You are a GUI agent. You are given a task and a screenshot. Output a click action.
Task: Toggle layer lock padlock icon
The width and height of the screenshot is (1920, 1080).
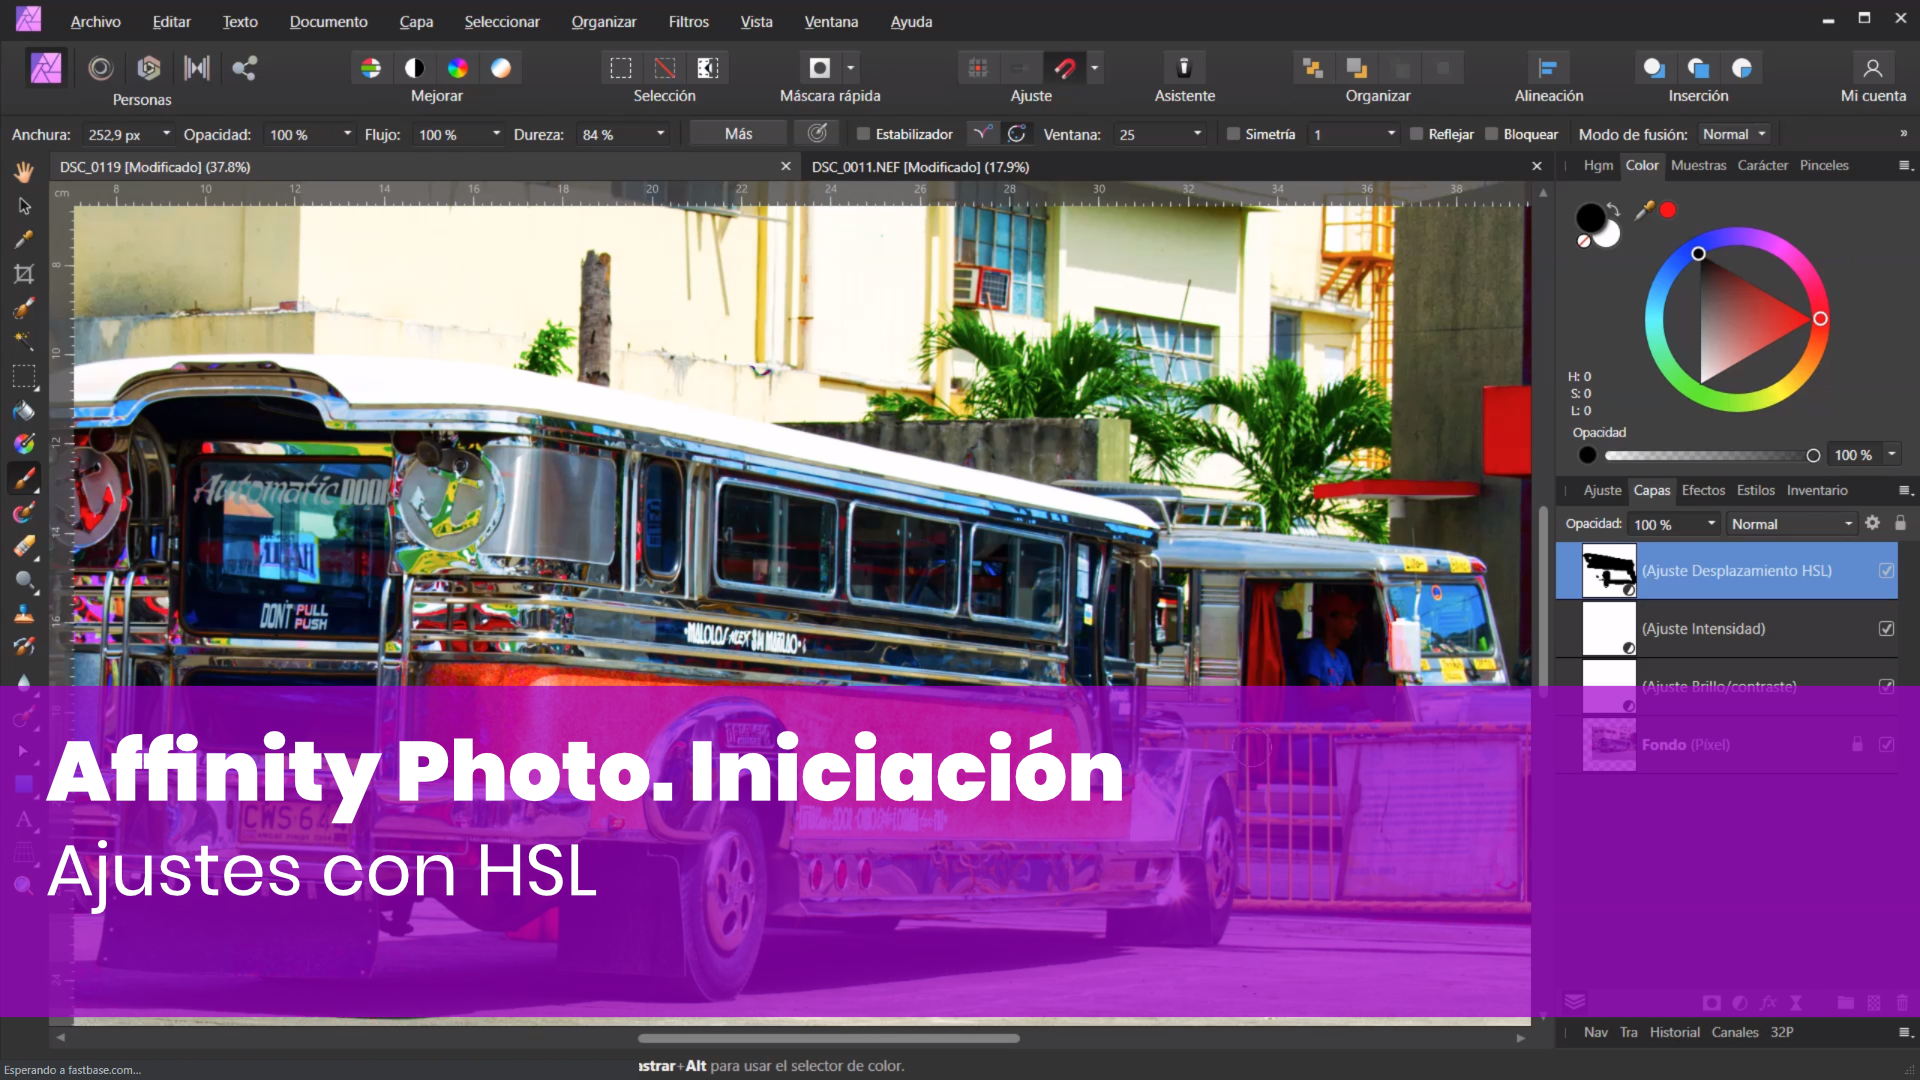coord(1900,523)
